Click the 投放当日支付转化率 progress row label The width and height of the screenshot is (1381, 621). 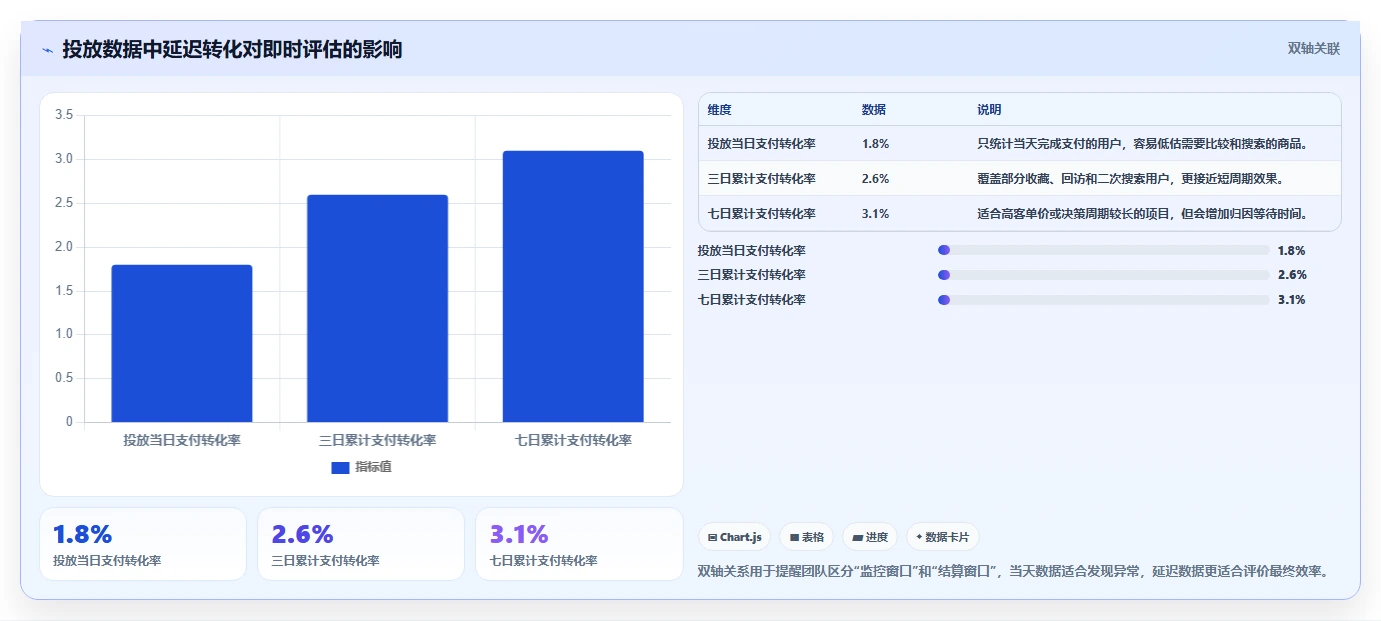pos(752,251)
